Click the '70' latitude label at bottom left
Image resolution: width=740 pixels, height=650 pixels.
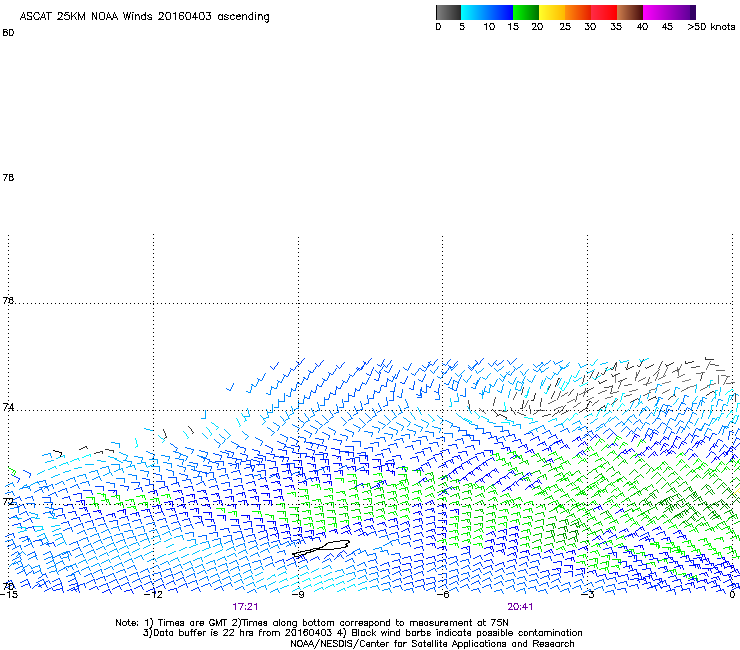pos(8,586)
